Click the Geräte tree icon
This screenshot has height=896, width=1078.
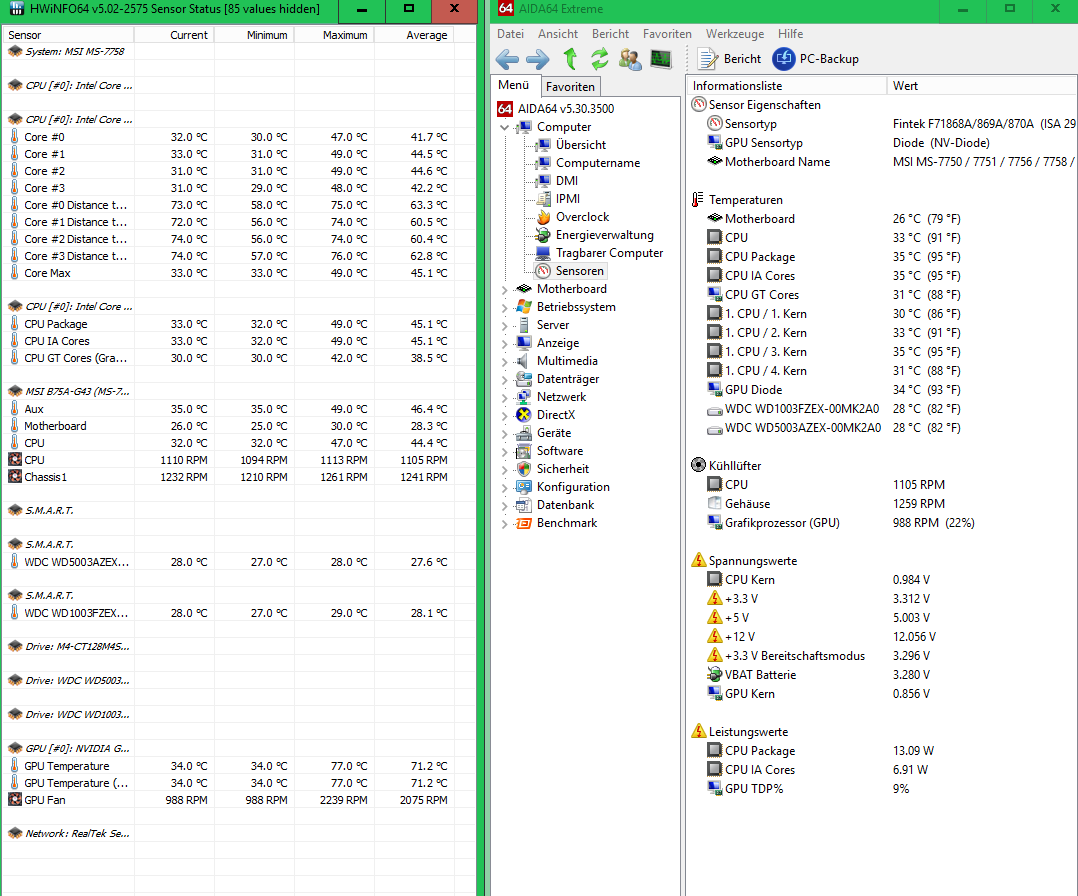[524, 433]
